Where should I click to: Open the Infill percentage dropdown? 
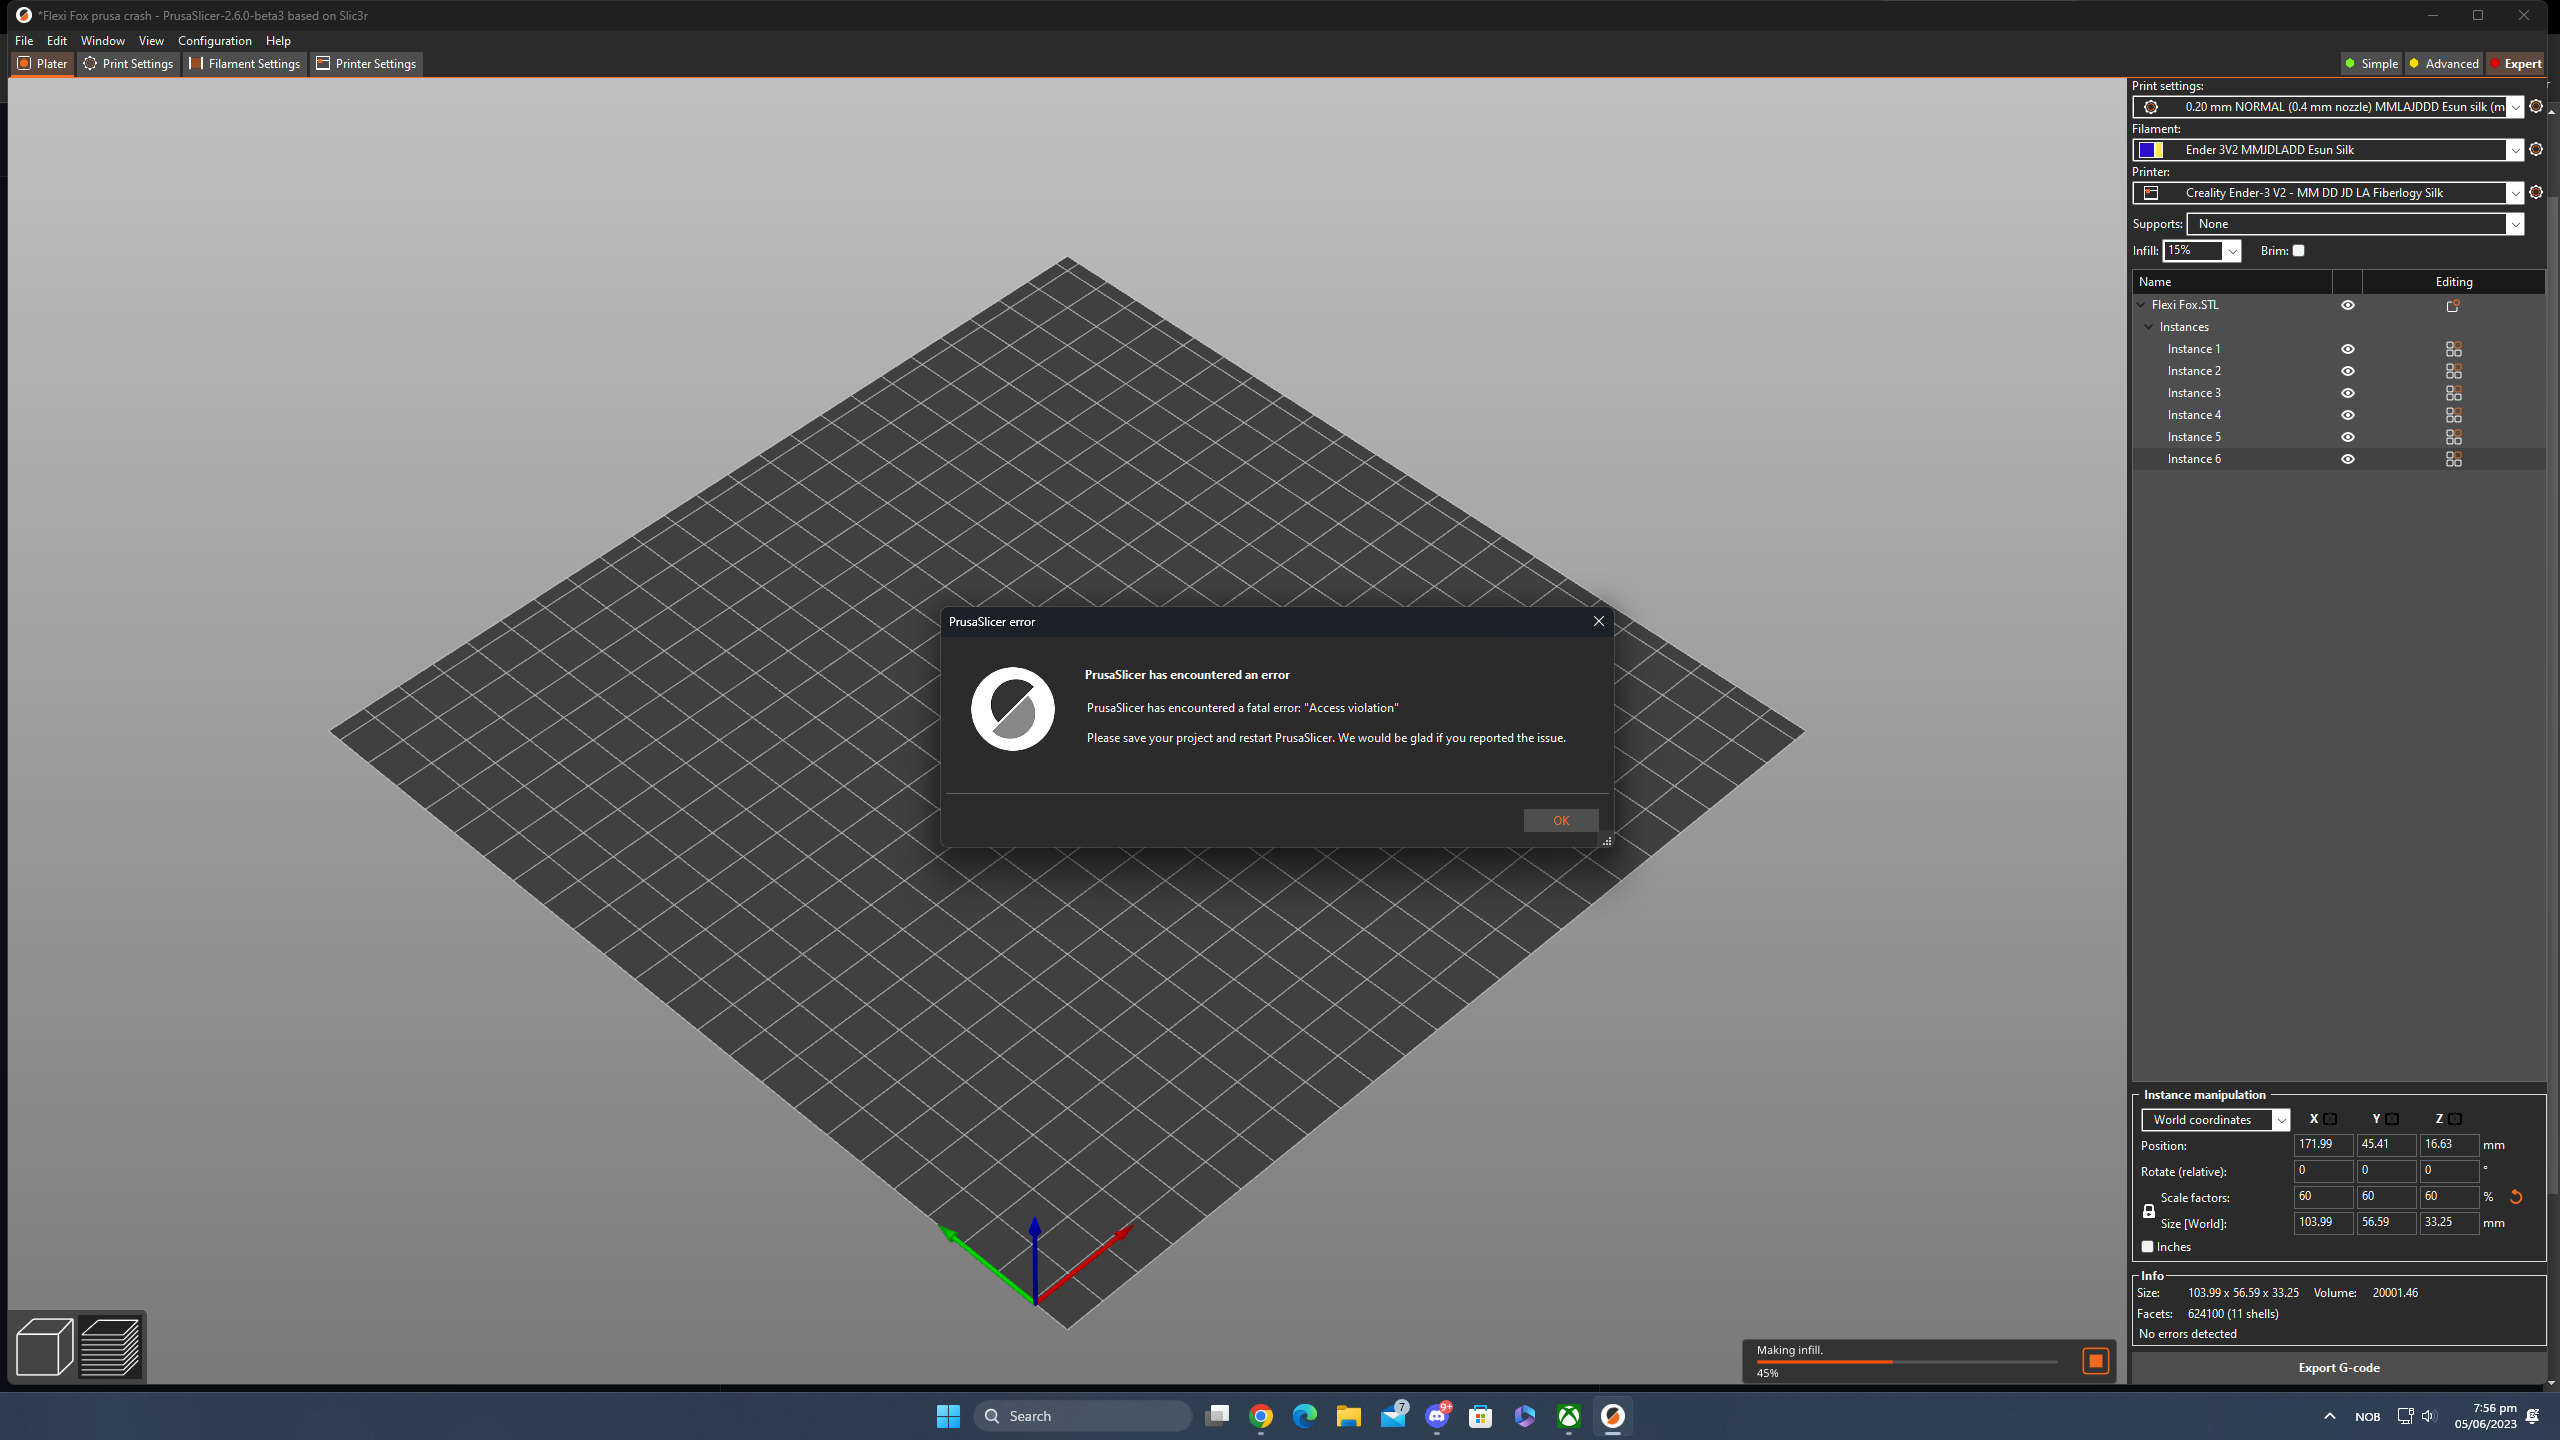(x=2232, y=250)
